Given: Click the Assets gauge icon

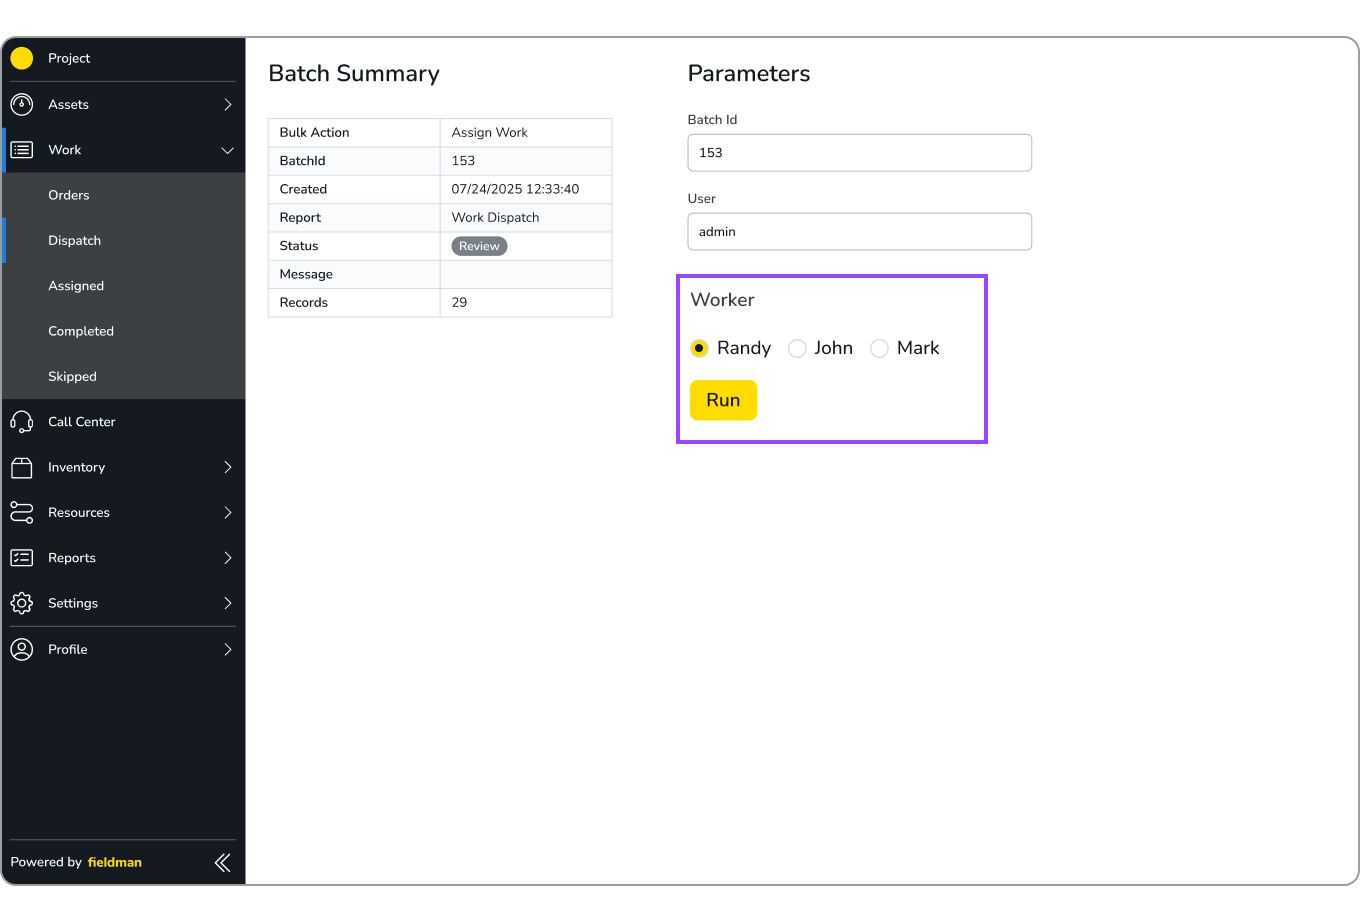Looking at the screenshot, I should [x=21, y=104].
